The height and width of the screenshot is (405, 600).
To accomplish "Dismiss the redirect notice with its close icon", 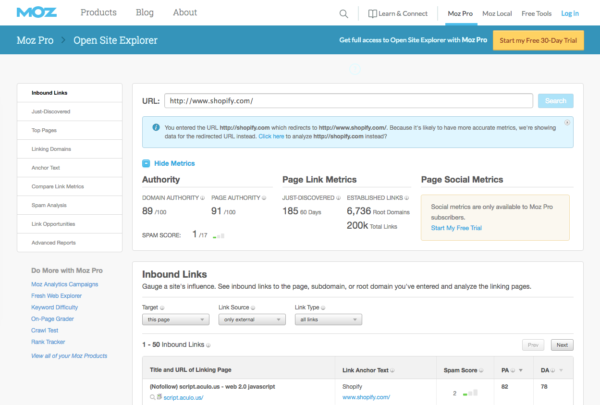I will [x=567, y=122].
